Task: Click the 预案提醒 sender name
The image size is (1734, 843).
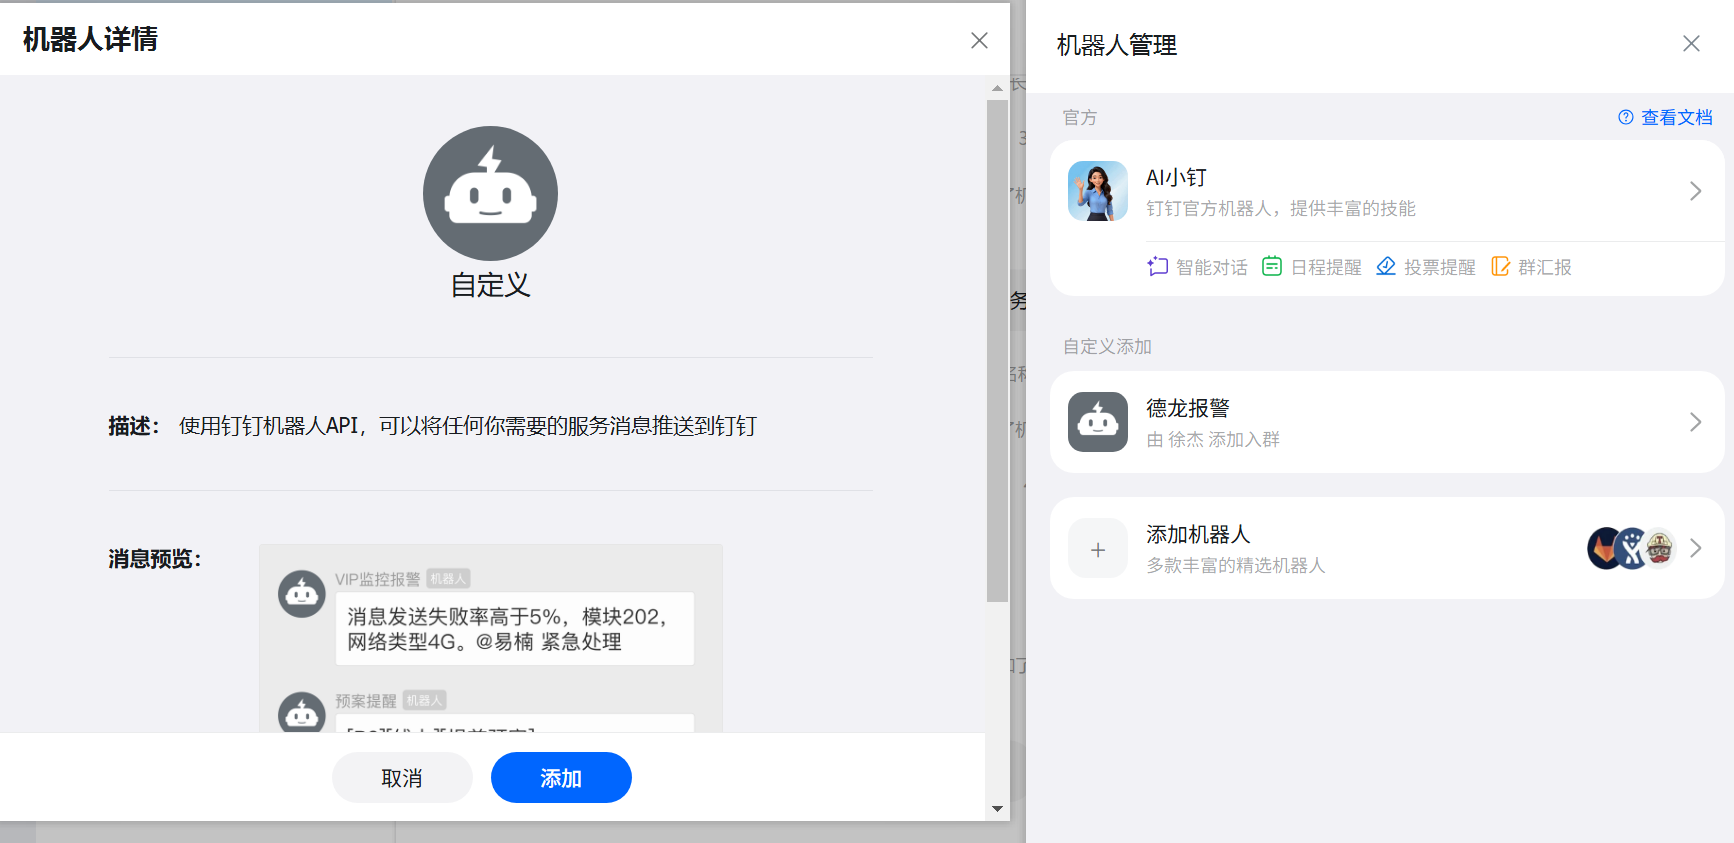Action: pos(366,701)
